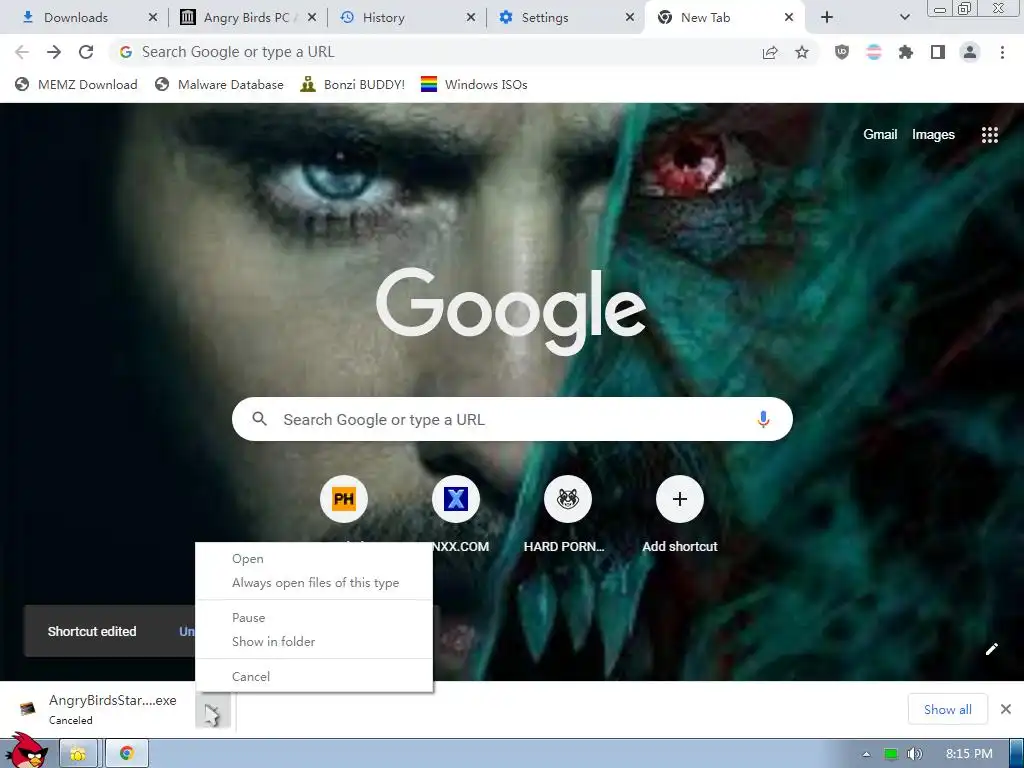Open the user profile avatar

tap(970, 52)
